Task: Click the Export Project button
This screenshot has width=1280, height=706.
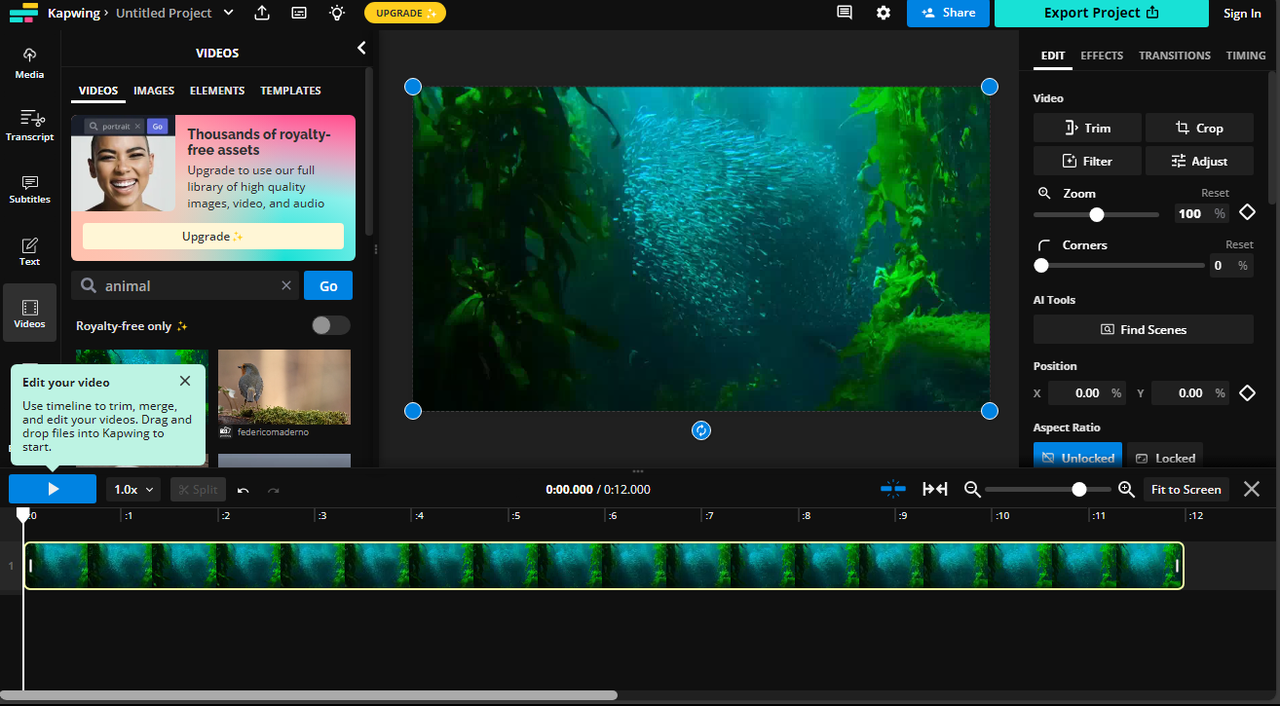Action: 1101,13
